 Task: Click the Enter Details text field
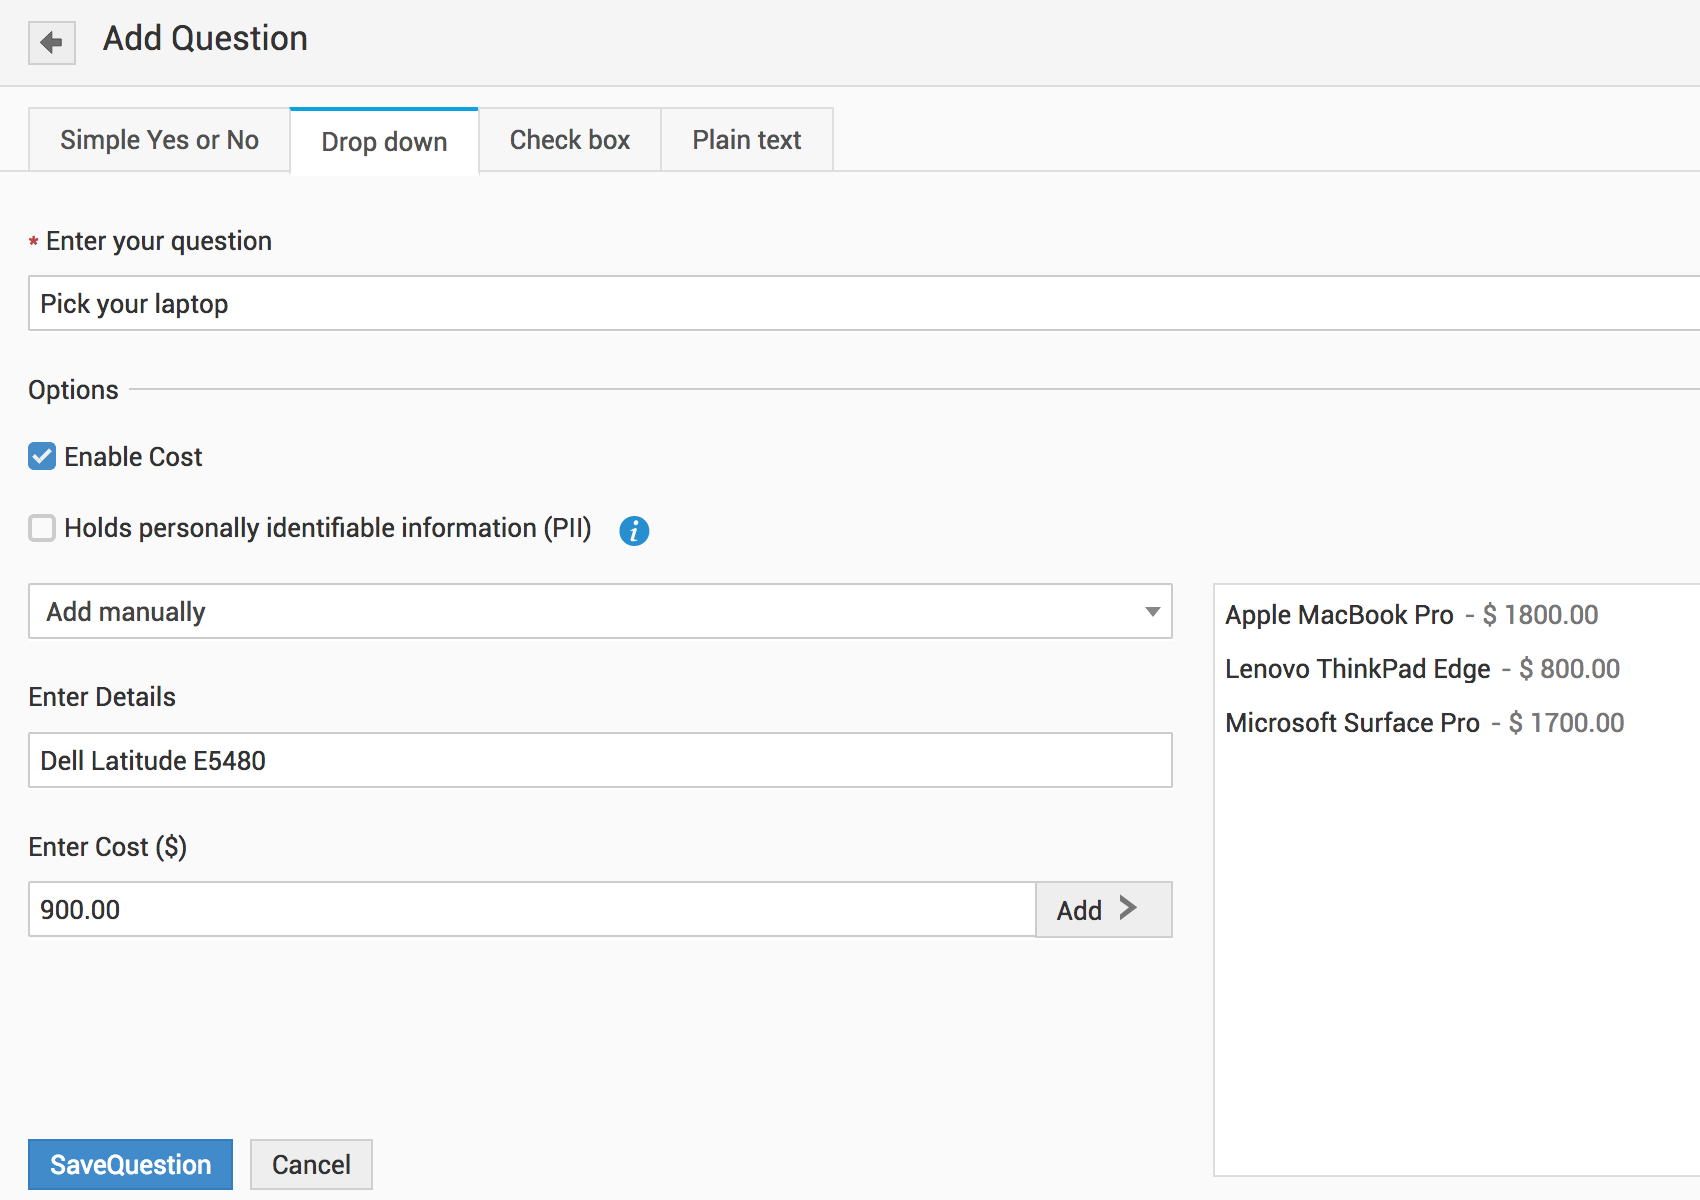tap(598, 761)
